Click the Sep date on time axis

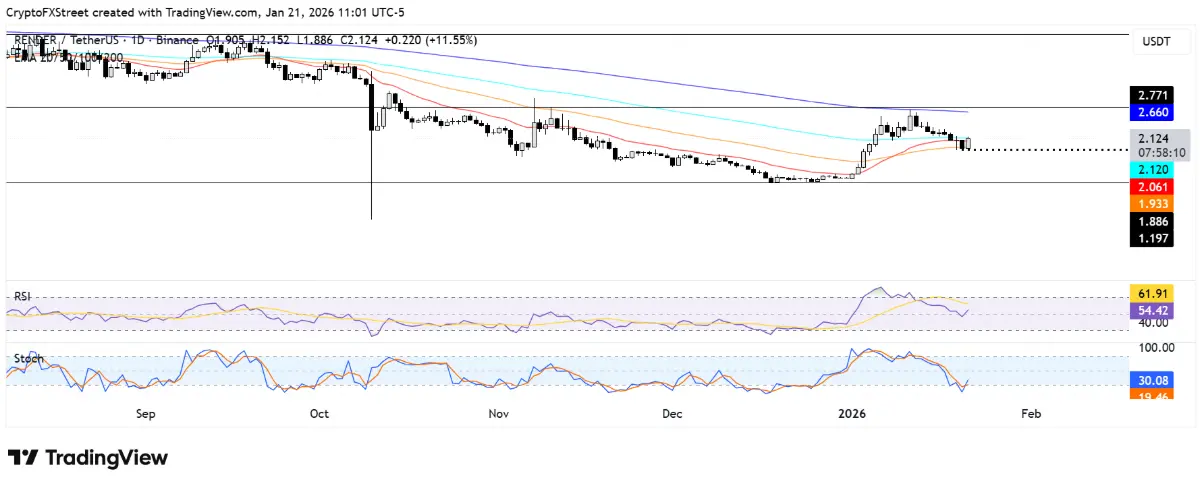[145, 413]
